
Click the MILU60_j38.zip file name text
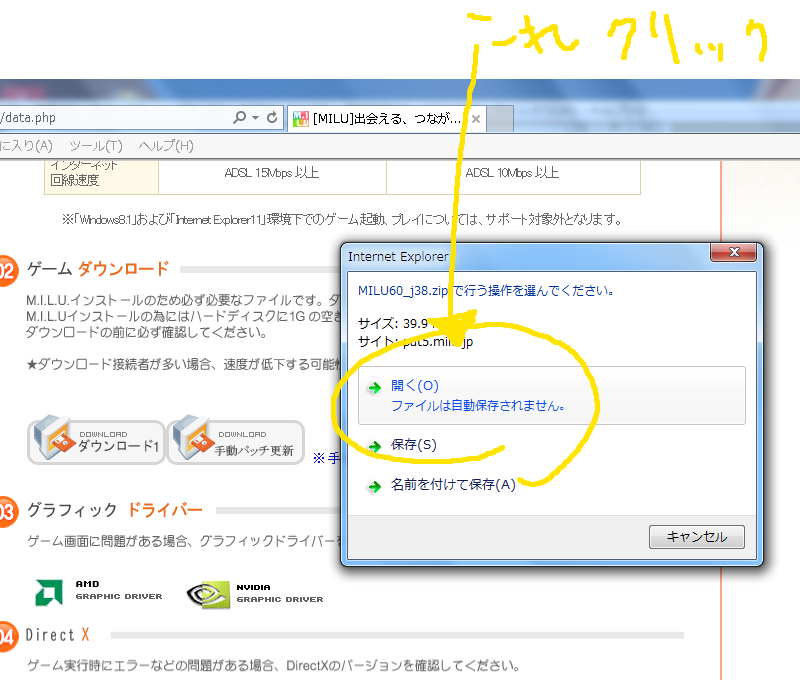403,291
